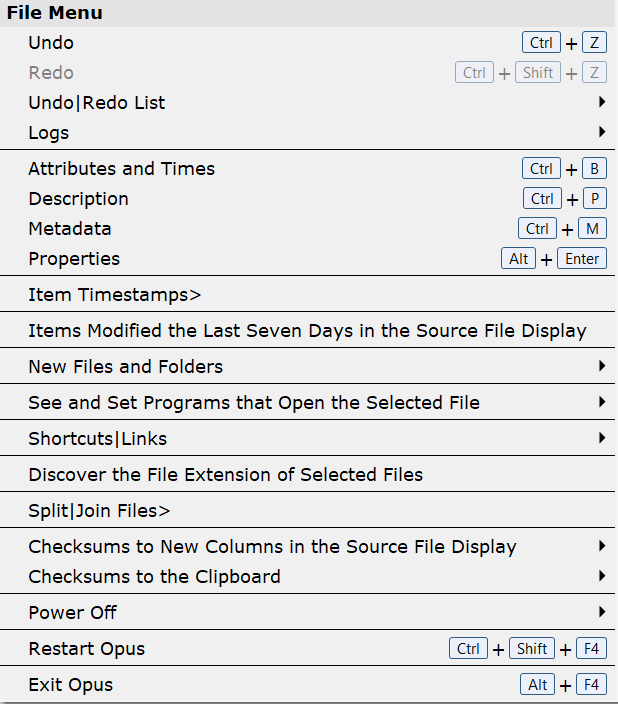Show Items Modified the Last Seven Days
This screenshot has width=618, height=704.
[307, 331]
